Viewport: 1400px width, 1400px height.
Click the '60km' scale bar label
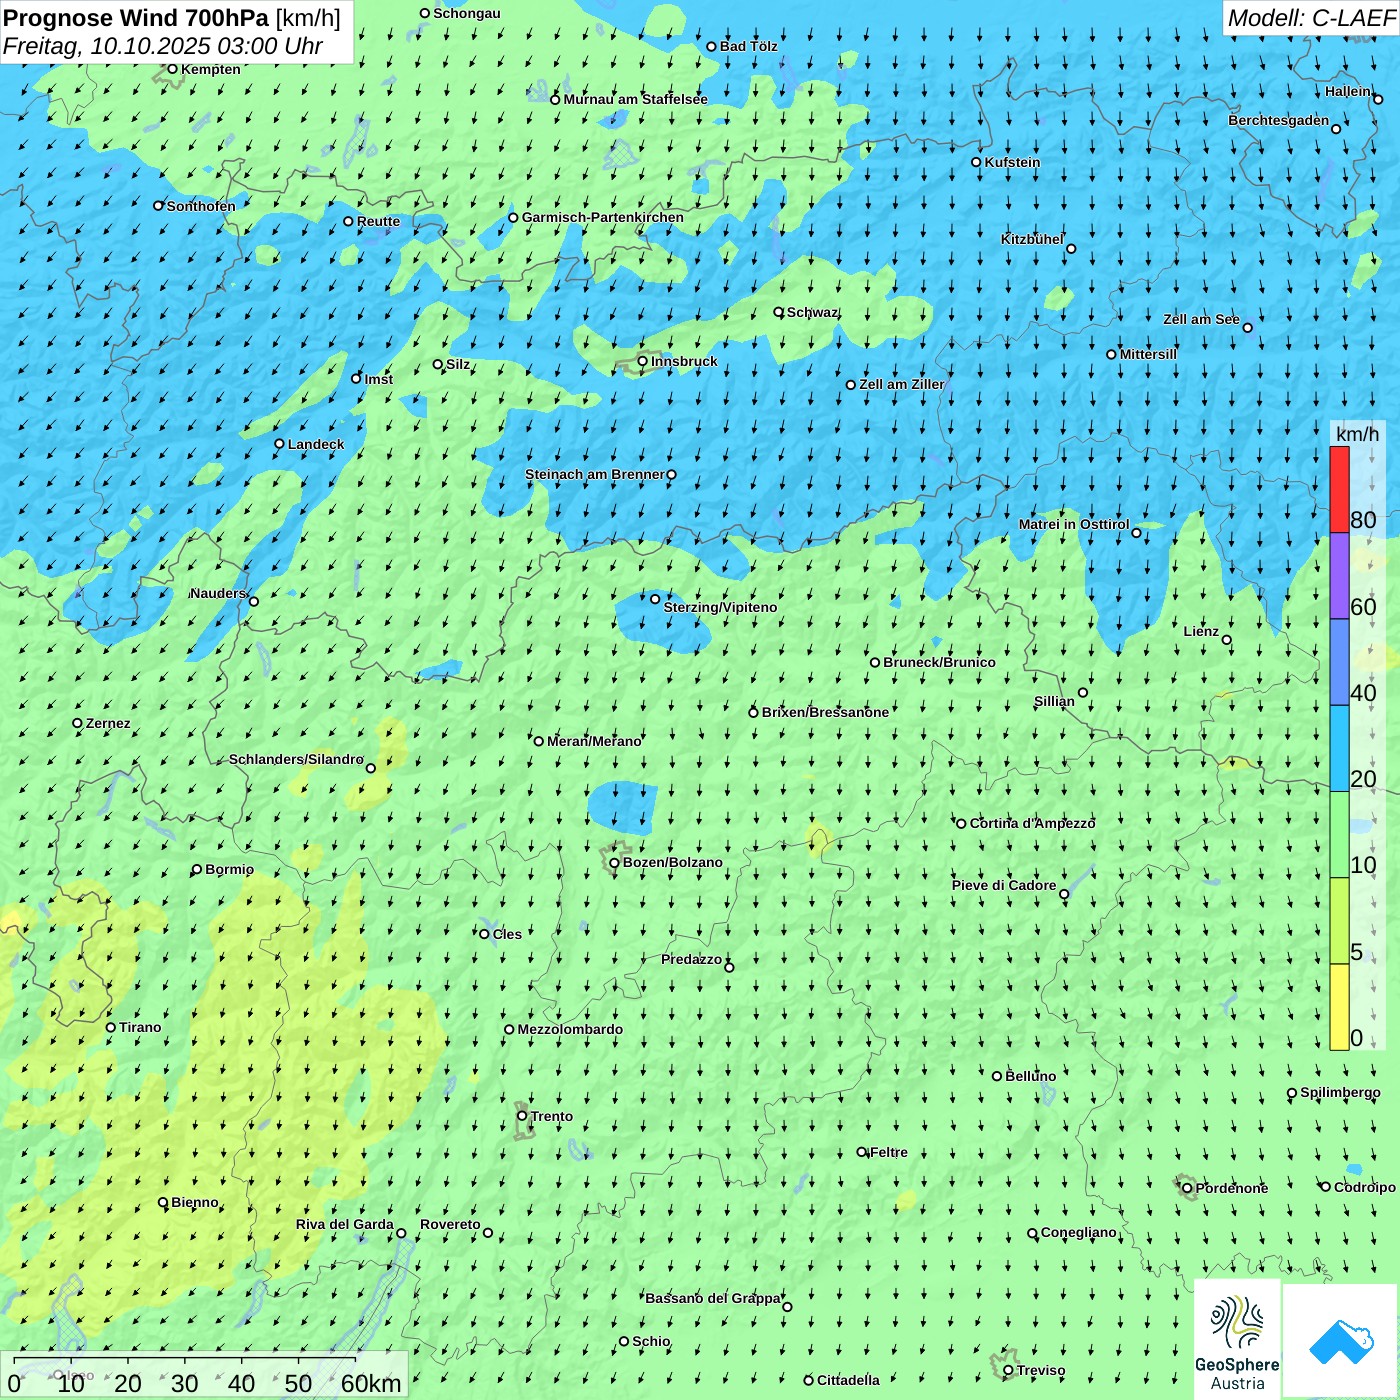[x=371, y=1383]
